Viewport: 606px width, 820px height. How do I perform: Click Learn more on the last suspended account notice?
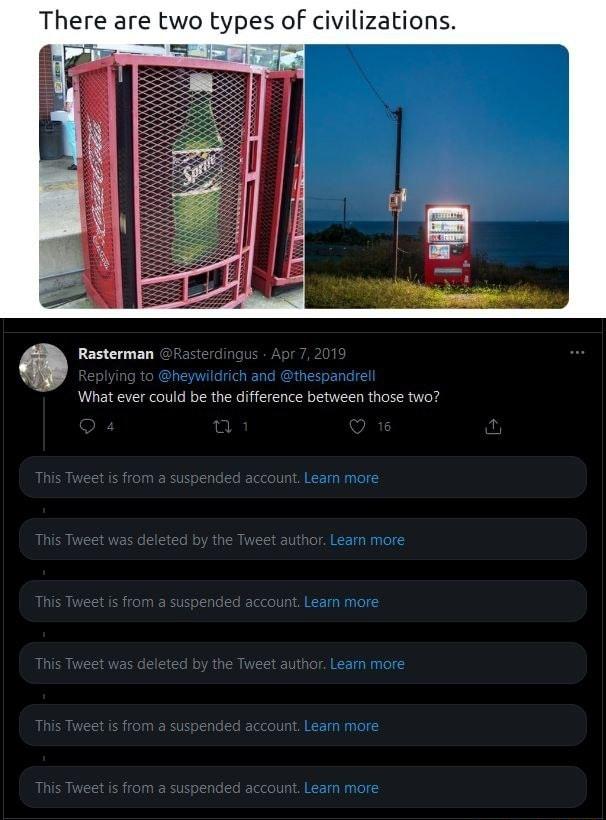[x=342, y=787]
